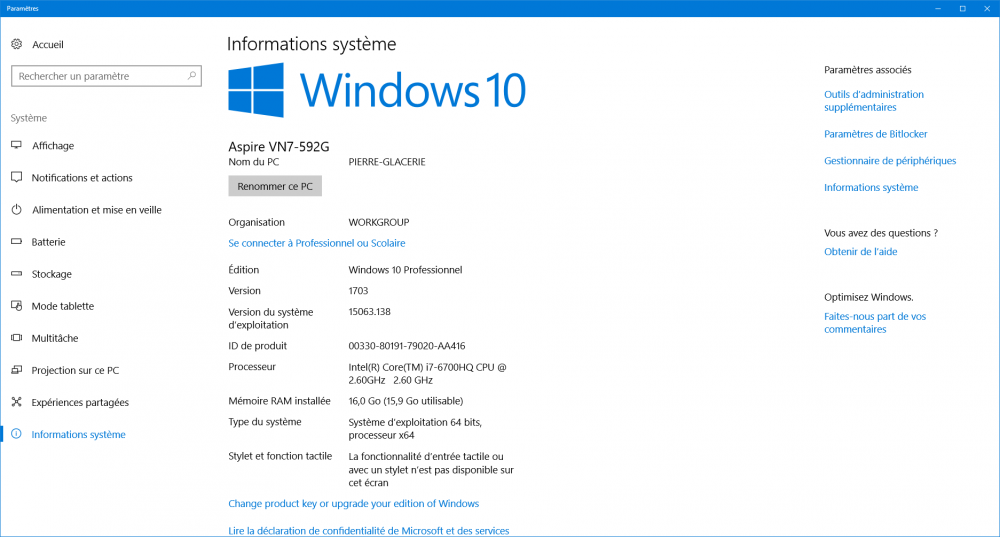Viewport: 1000px width, 537px height.
Task: Click the Affichage monitor icon
Action: click(x=16, y=145)
